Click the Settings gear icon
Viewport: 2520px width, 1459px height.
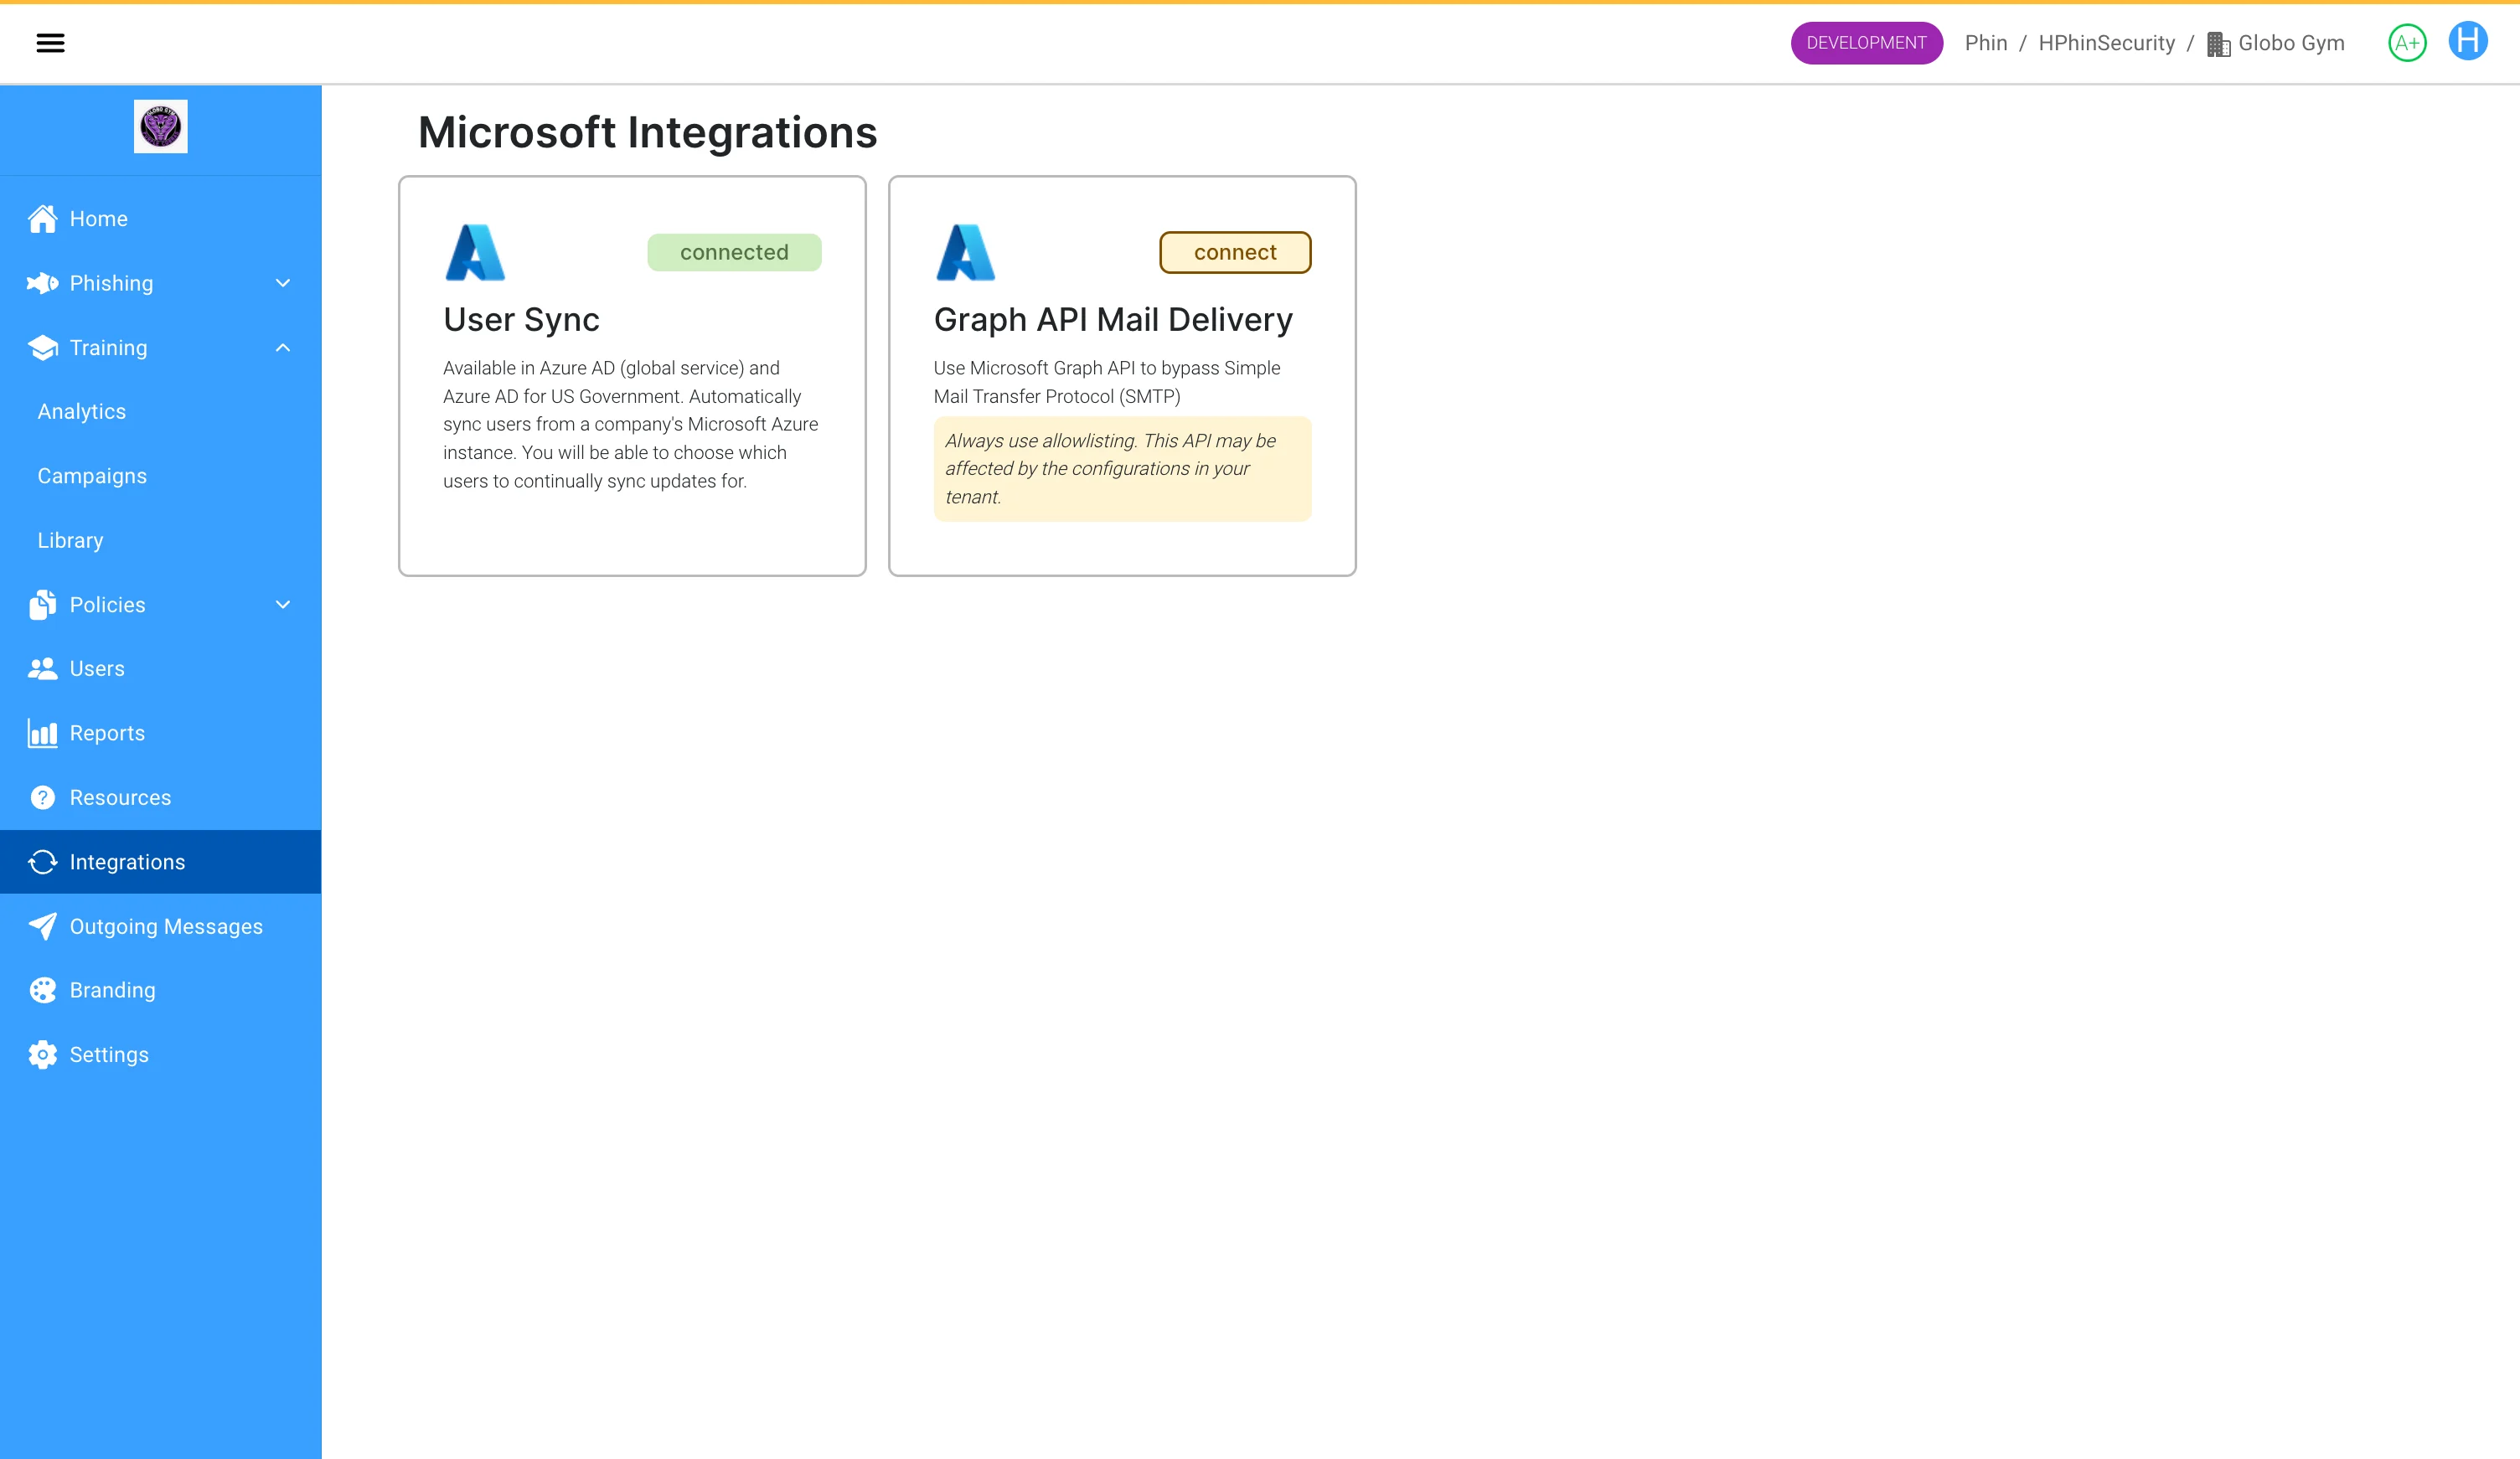tap(43, 1055)
